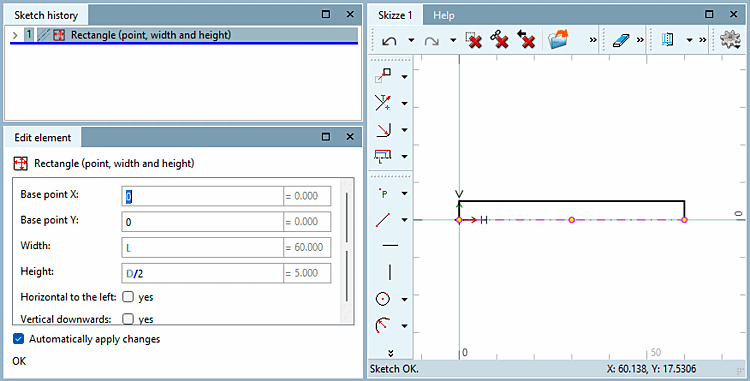Select the arc tool
The image size is (750, 381).
coord(383,326)
